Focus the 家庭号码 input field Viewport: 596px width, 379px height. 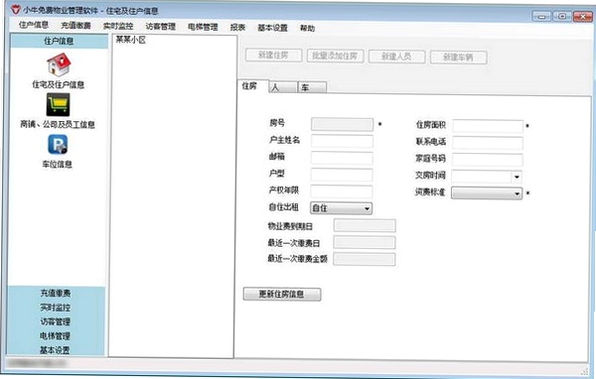click(x=487, y=160)
